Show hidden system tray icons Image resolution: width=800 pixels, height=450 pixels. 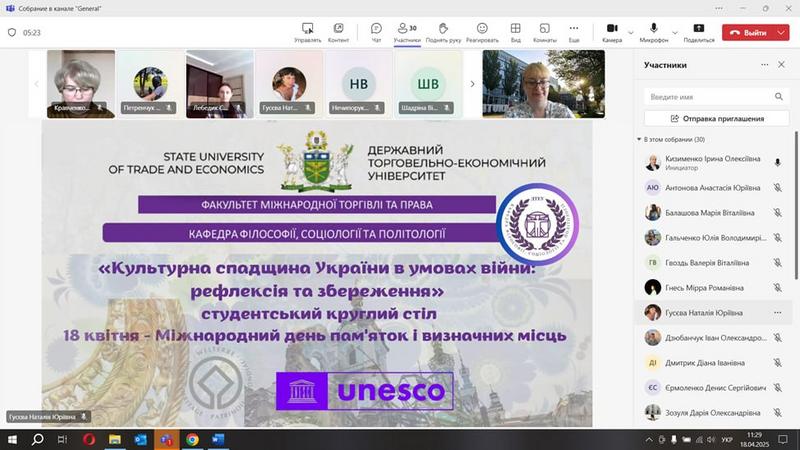(x=648, y=439)
